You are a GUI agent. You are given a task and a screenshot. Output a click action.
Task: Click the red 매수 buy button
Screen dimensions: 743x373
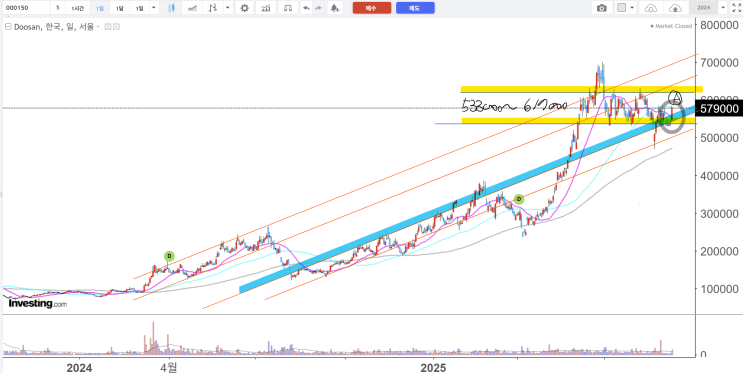pyautogui.click(x=372, y=8)
